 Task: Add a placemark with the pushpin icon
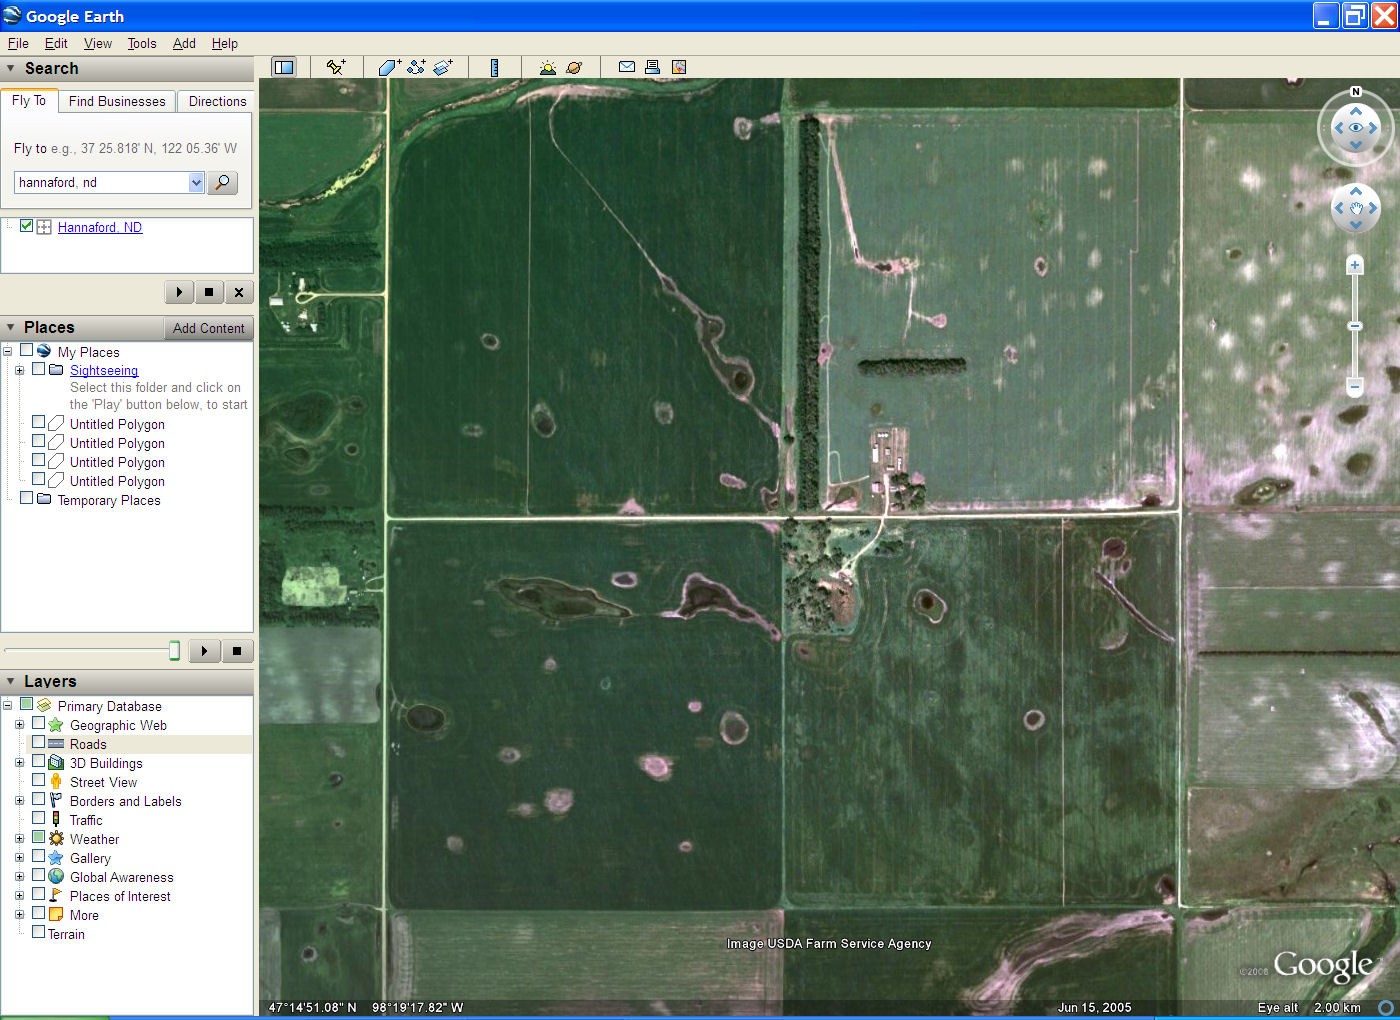point(336,67)
